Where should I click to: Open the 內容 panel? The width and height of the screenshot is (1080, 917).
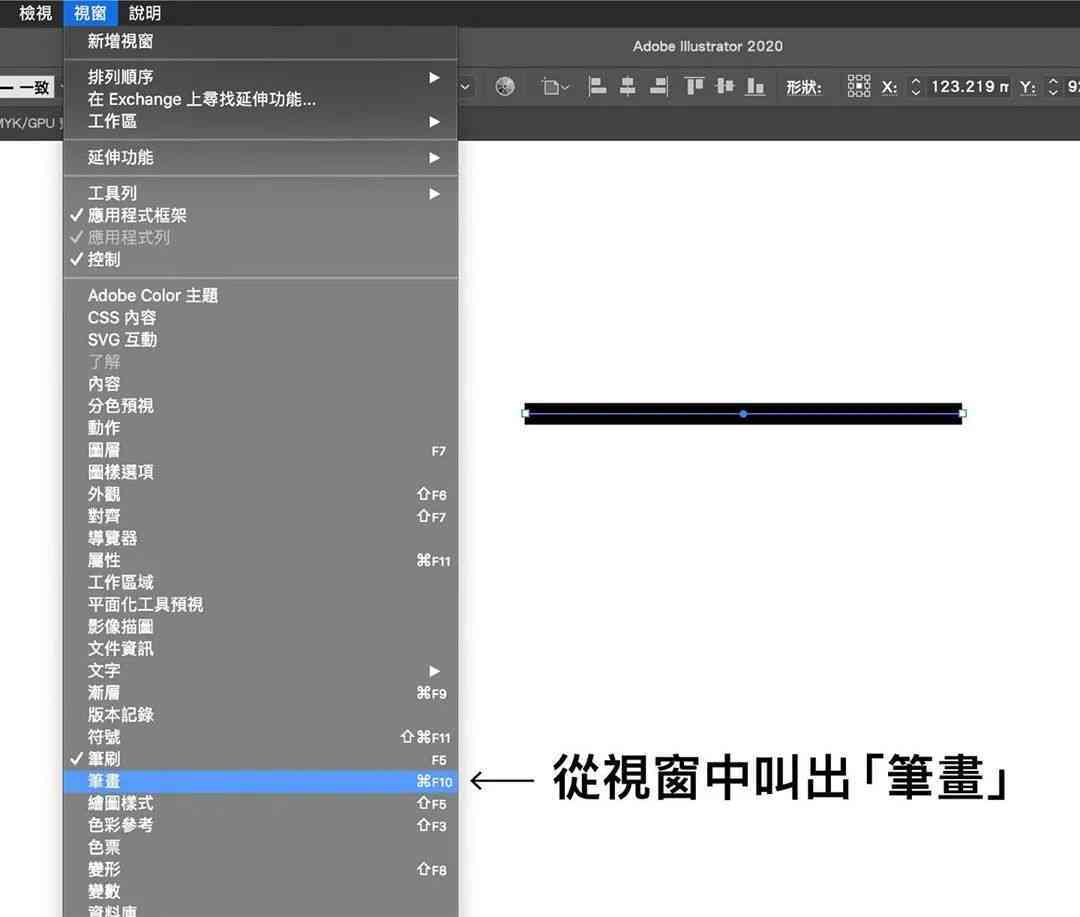(x=260, y=384)
